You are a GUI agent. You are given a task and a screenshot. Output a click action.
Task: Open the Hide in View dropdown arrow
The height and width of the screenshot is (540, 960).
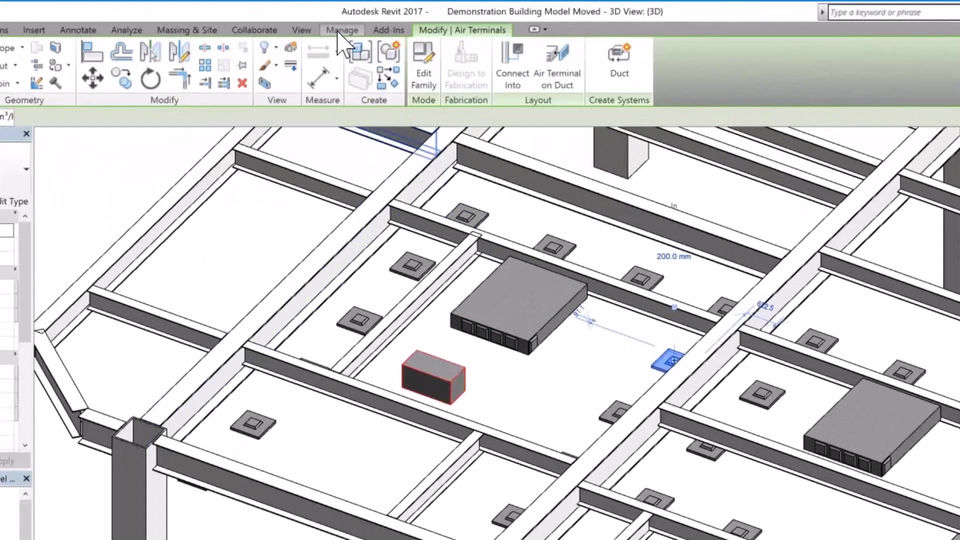click(x=275, y=48)
